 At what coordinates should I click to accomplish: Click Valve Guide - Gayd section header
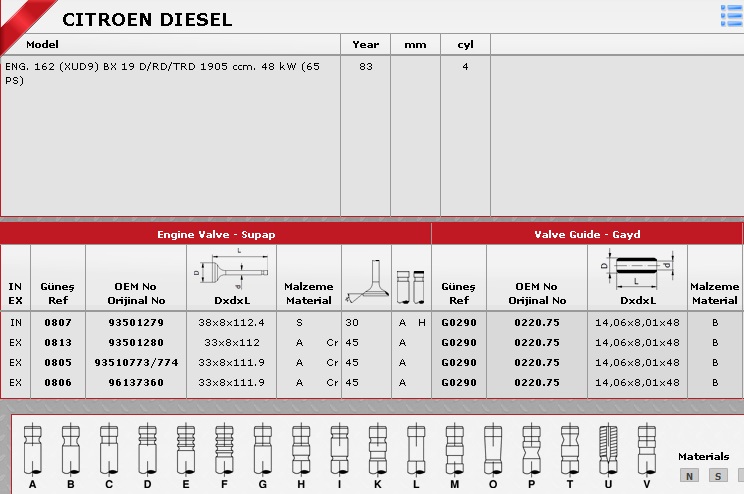587,235
